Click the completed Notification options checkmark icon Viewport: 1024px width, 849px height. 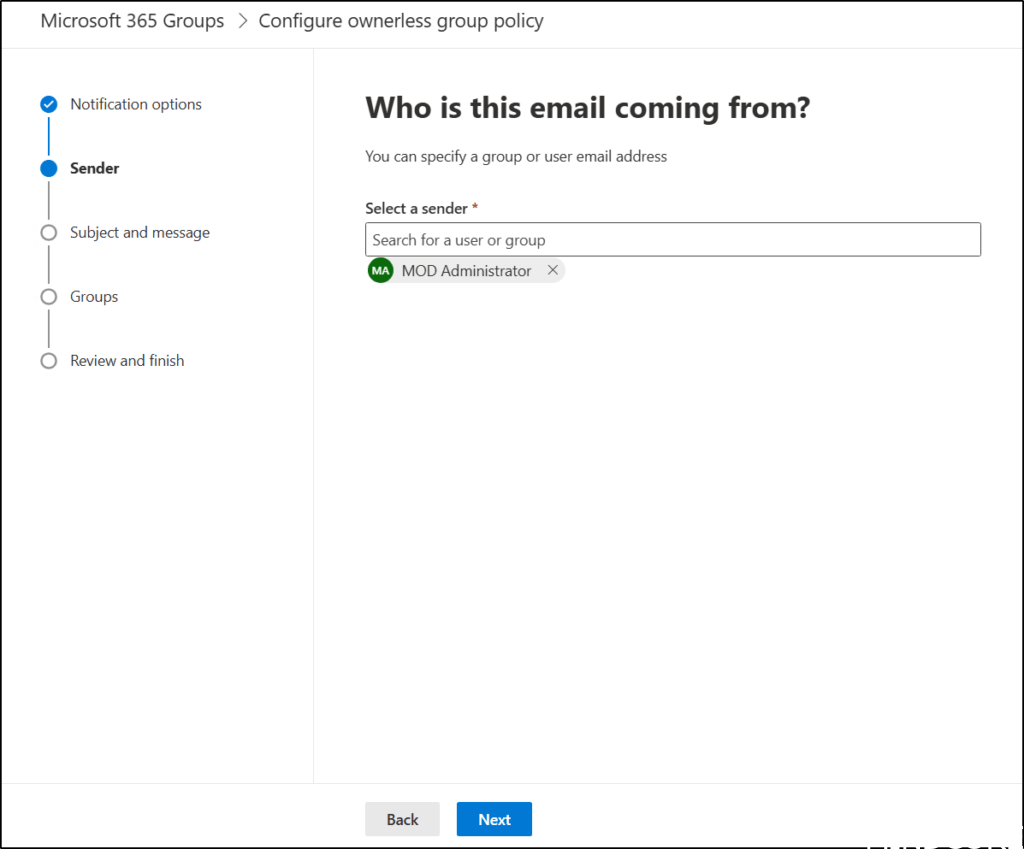pyautogui.click(x=48, y=105)
